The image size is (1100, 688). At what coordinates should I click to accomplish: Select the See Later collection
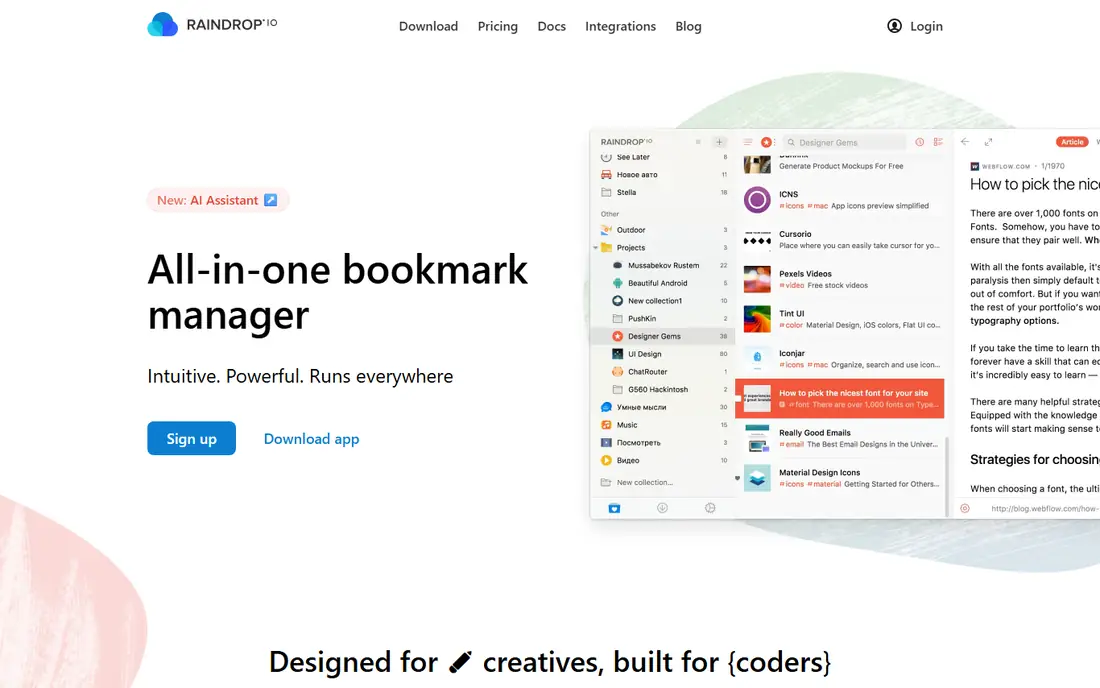click(x=663, y=157)
